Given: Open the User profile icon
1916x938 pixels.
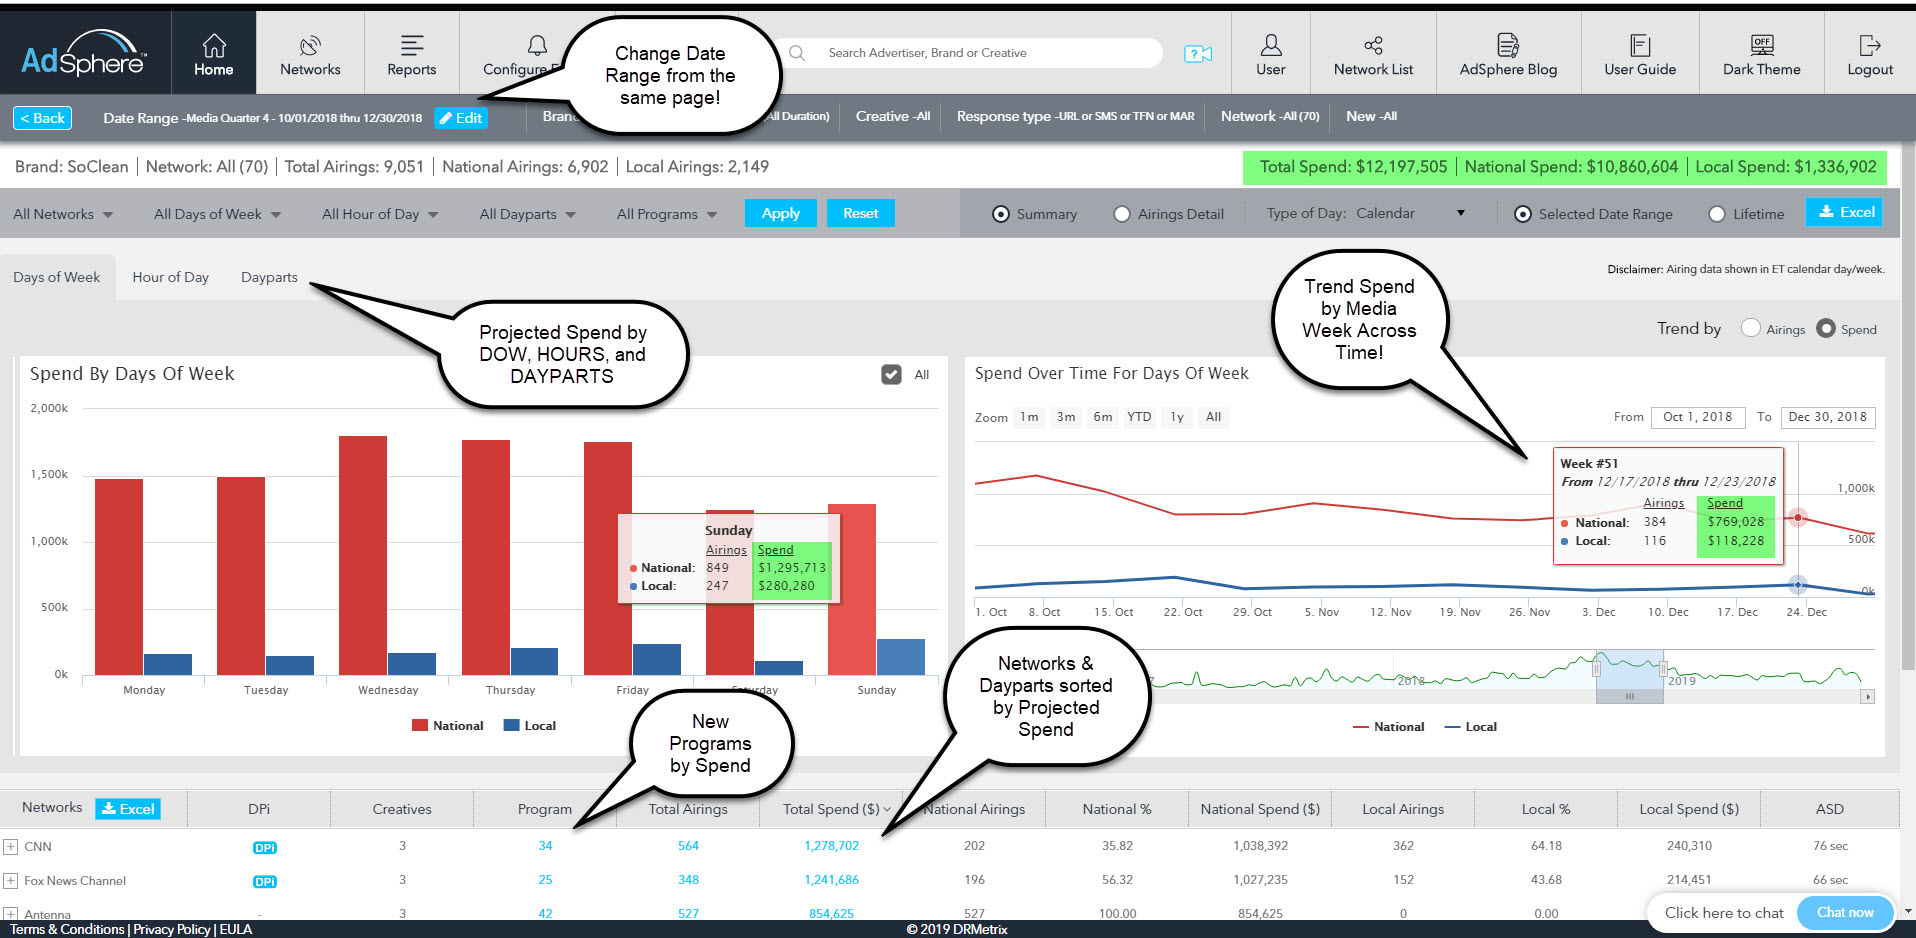Looking at the screenshot, I should point(1270,46).
